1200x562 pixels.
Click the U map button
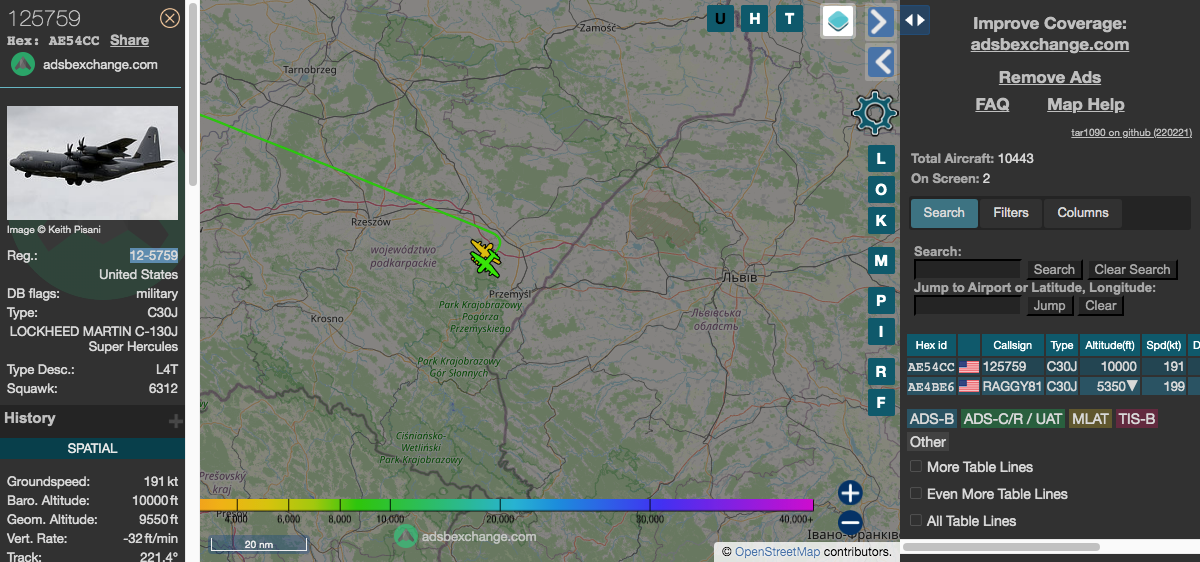(x=721, y=19)
